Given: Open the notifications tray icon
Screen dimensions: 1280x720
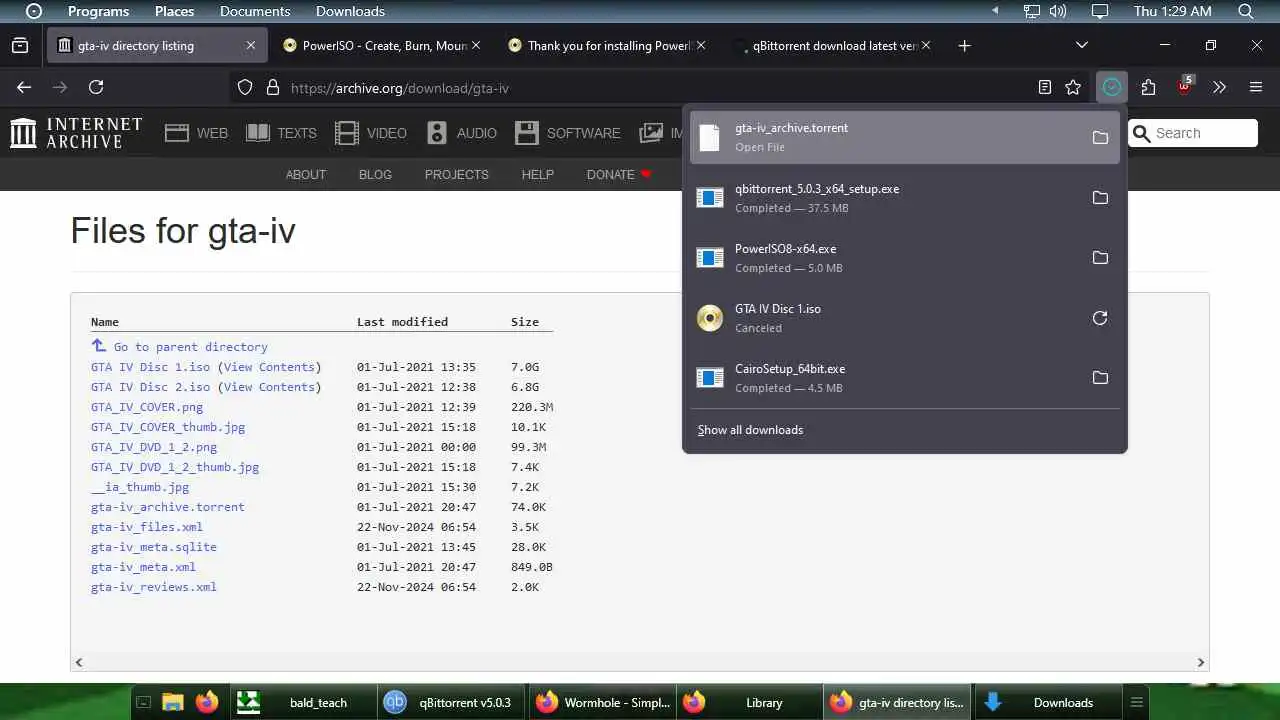Looking at the screenshot, I should pos(1100,11).
